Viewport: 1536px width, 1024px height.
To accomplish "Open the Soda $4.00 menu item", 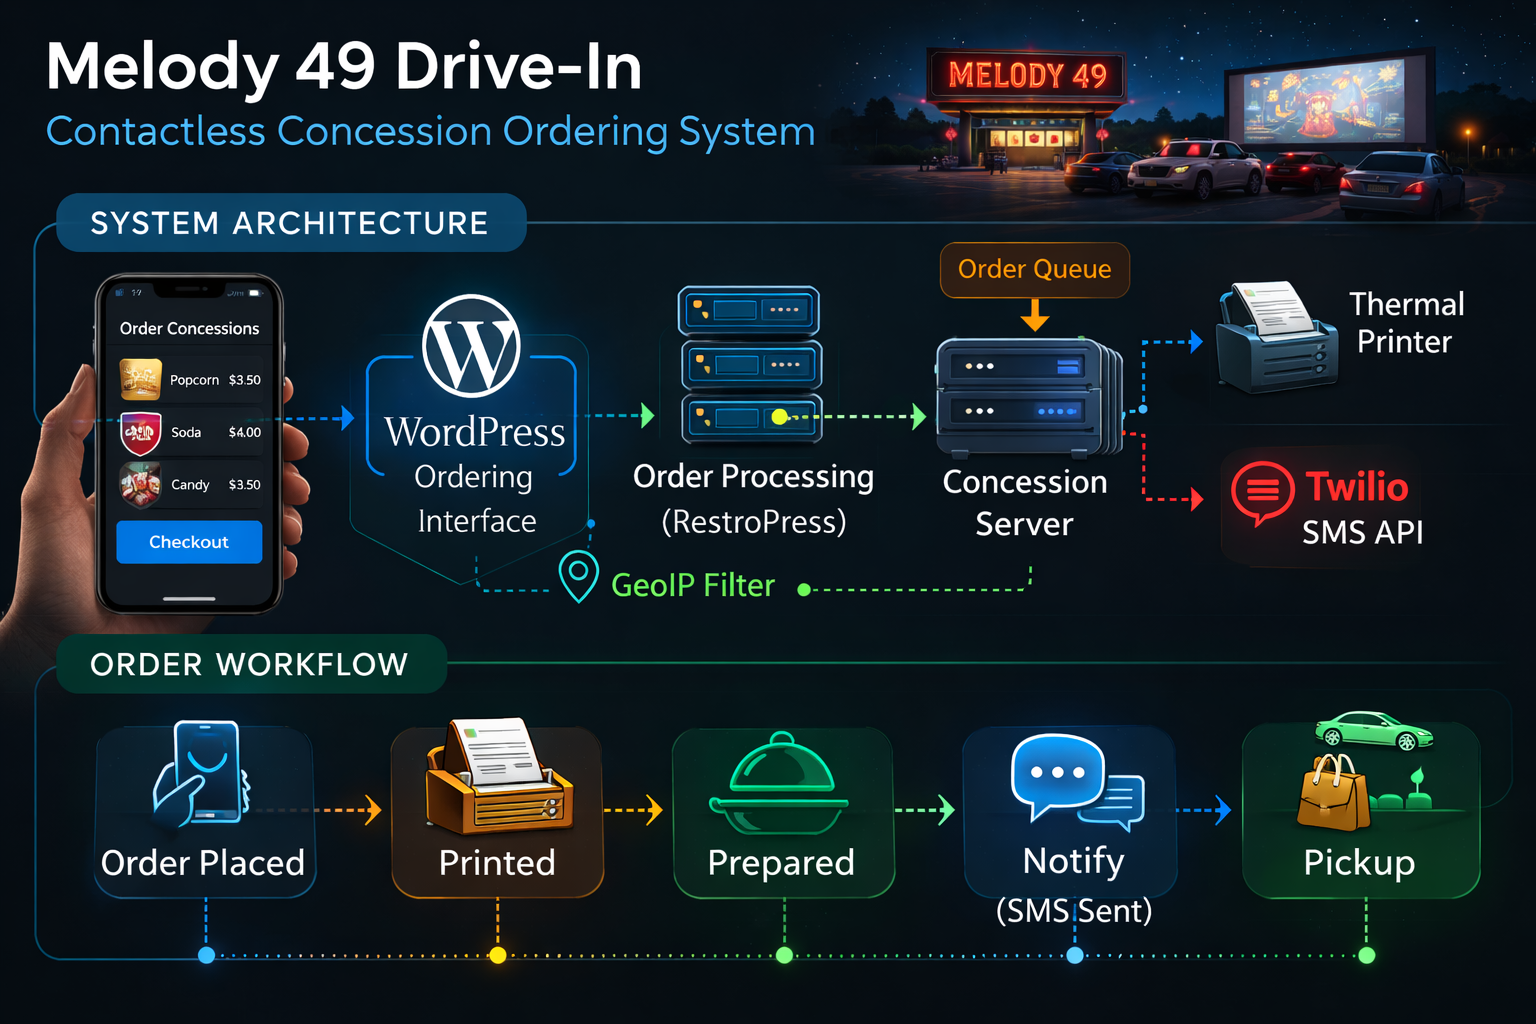I will point(190,432).
